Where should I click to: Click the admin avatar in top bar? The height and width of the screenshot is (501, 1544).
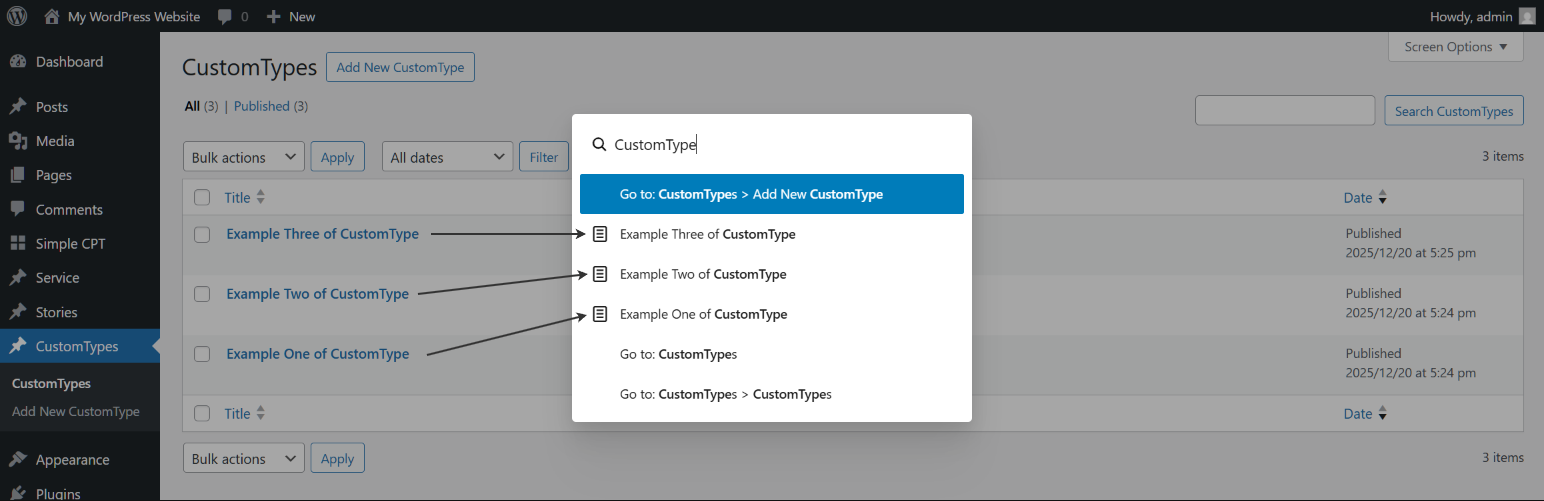(x=1526, y=16)
